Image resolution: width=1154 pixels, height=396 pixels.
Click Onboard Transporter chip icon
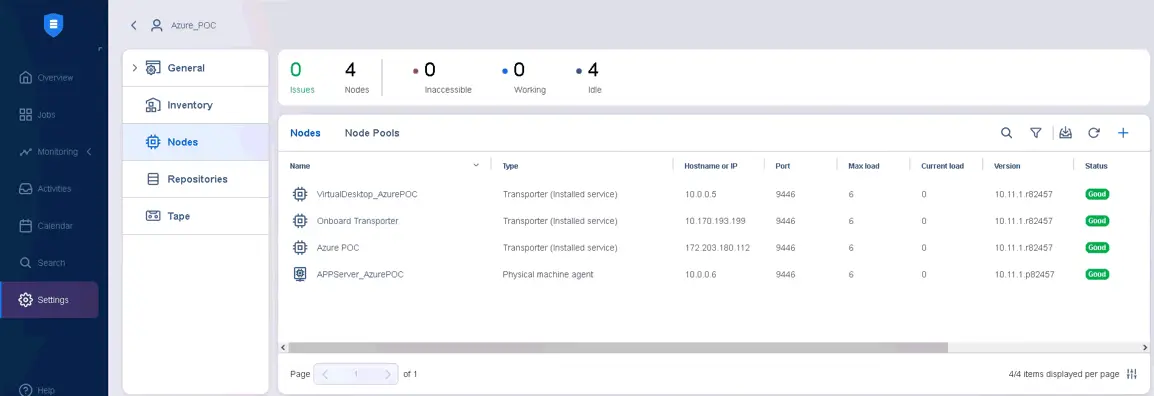click(x=300, y=221)
